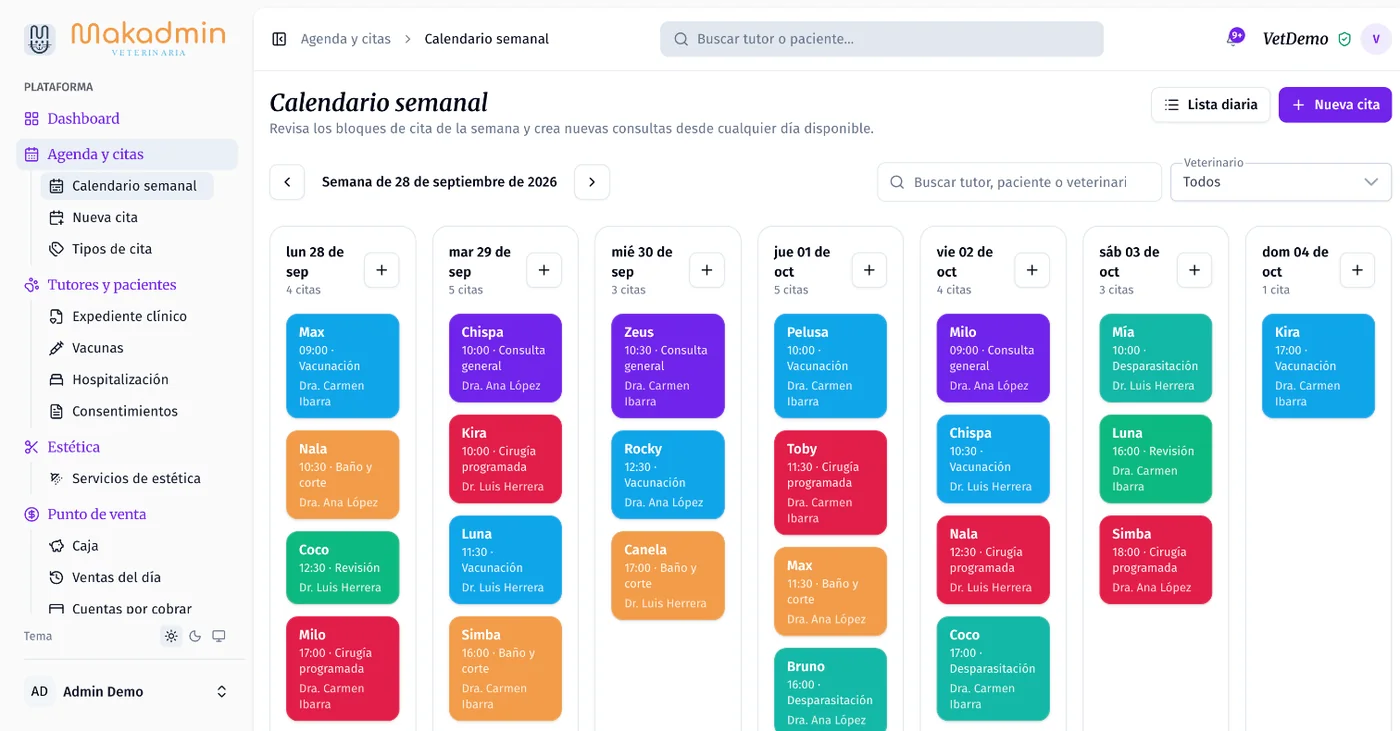Add appointment on mar 29 de sep
The height and width of the screenshot is (731, 1400).
click(544, 270)
